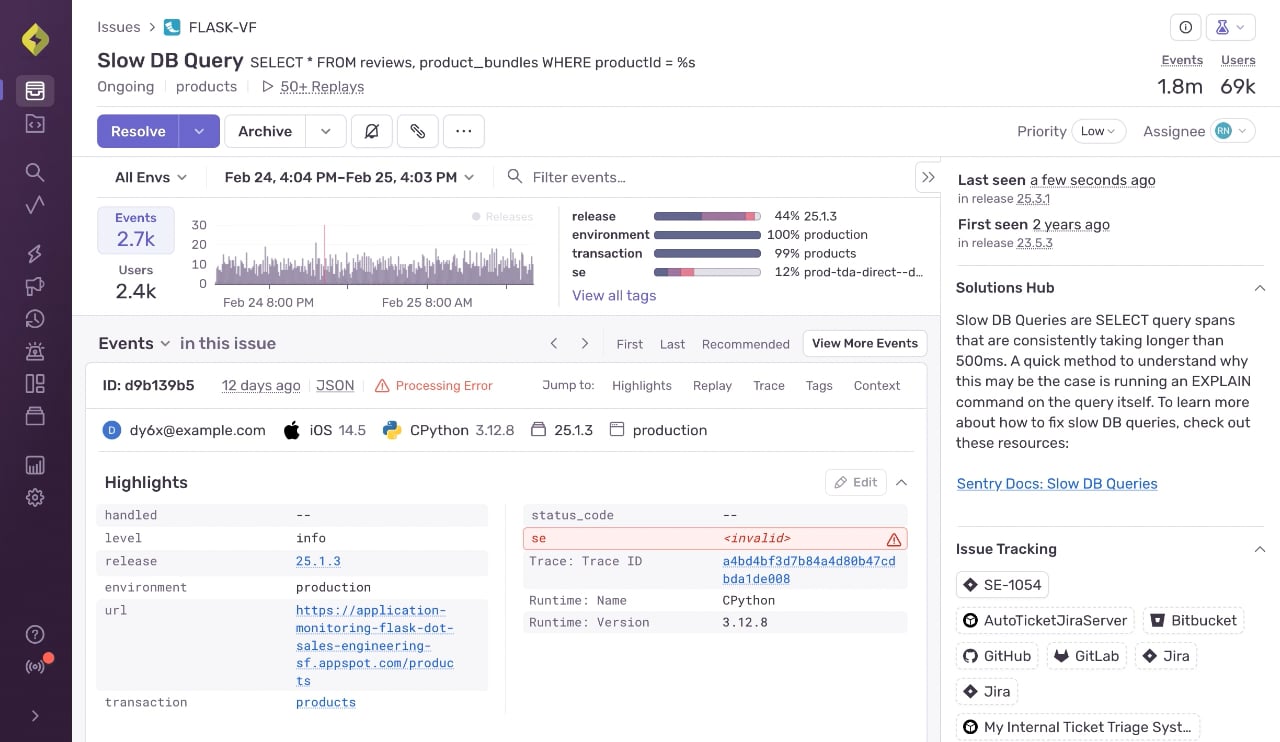1280x742 pixels.
Task: Collapse the Solutions Hub section
Action: tap(1260, 288)
